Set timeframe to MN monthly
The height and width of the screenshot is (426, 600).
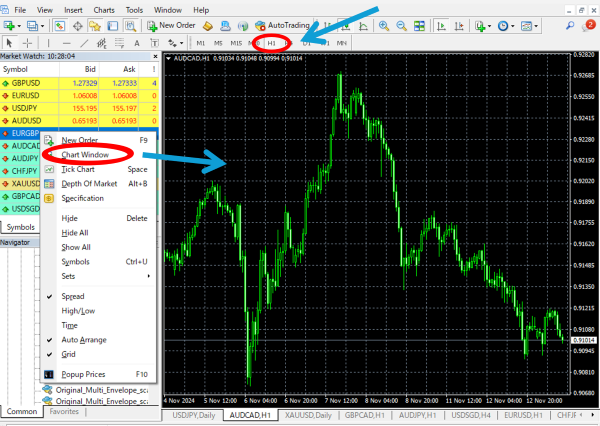coord(341,43)
